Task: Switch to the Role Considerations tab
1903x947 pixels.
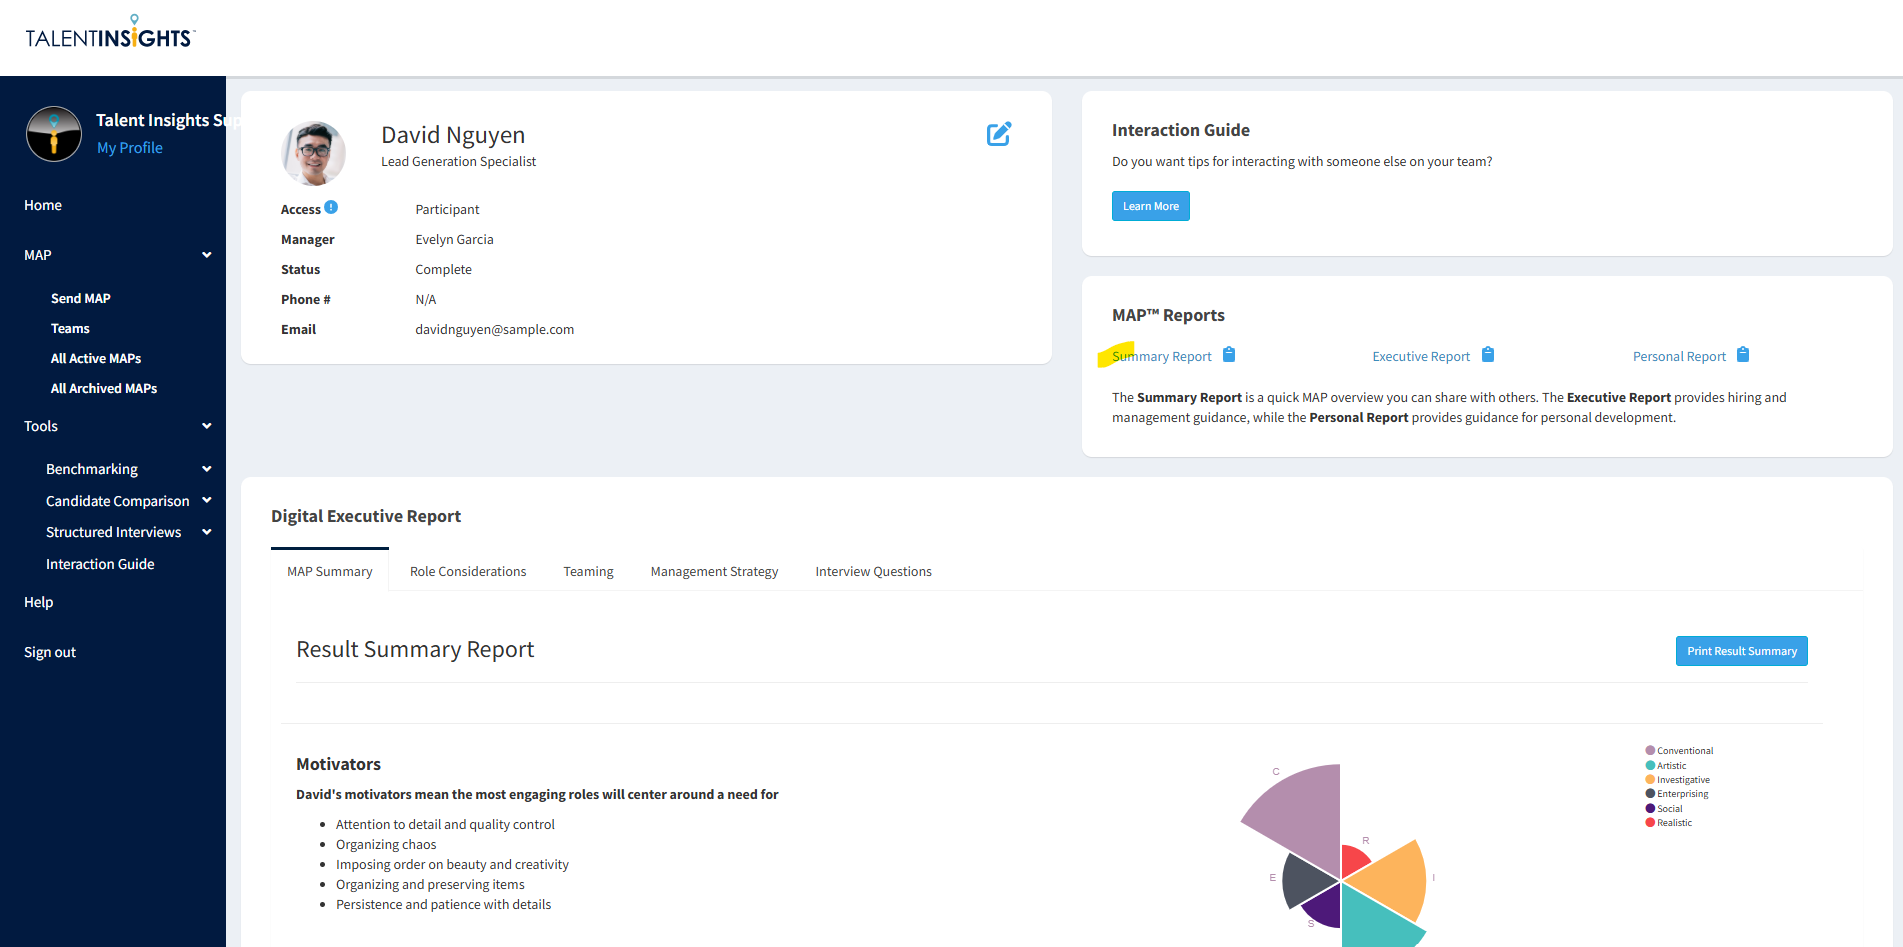Action: pyautogui.click(x=468, y=571)
